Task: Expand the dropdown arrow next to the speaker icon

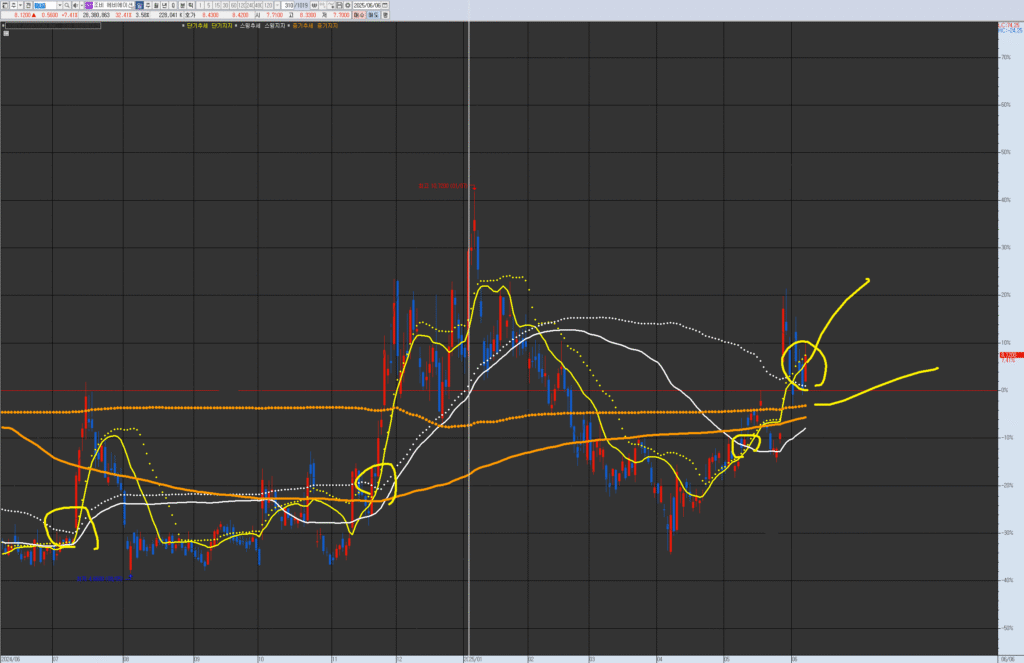Action: 82,5
